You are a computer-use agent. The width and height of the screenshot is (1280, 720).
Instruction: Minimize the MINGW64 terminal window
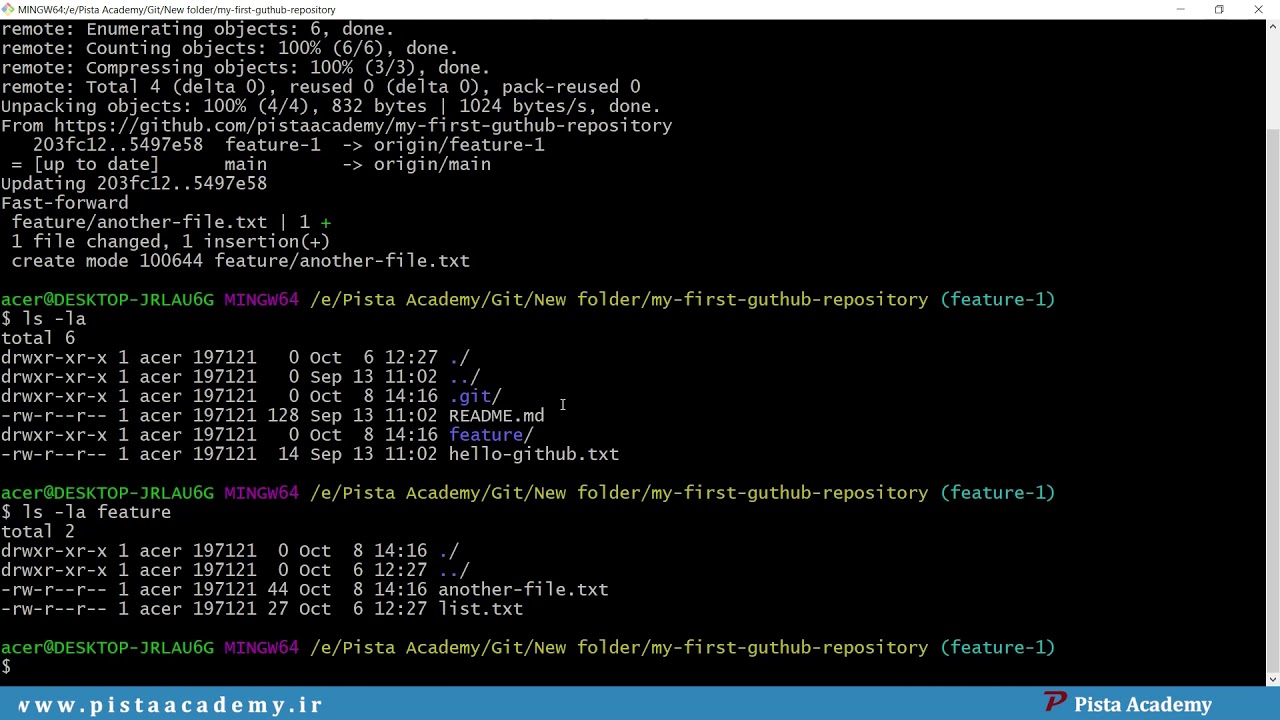(1180, 9)
